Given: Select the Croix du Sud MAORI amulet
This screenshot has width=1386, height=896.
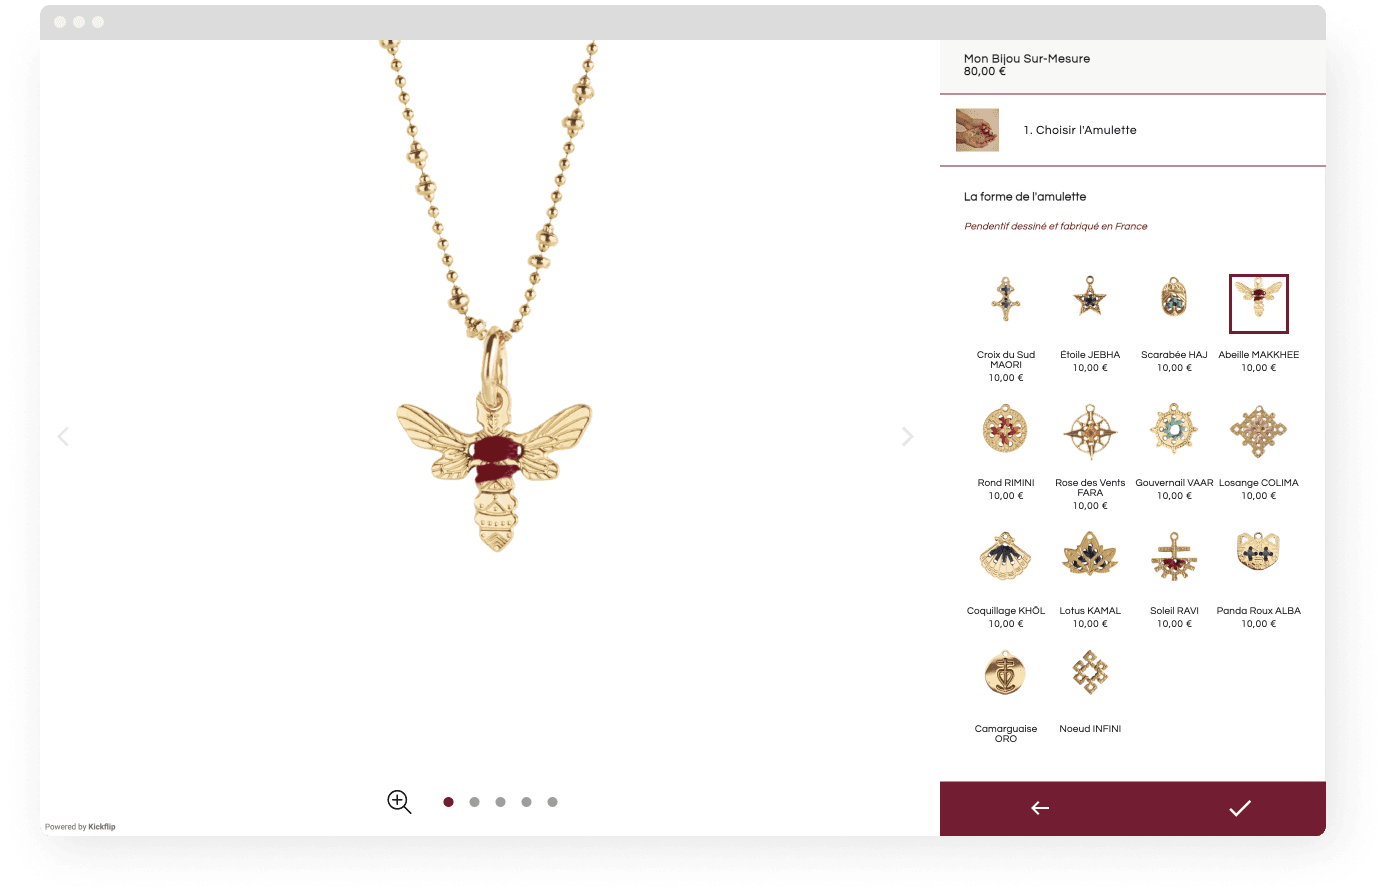Looking at the screenshot, I should pyautogui.click(x=1006, y=300).
